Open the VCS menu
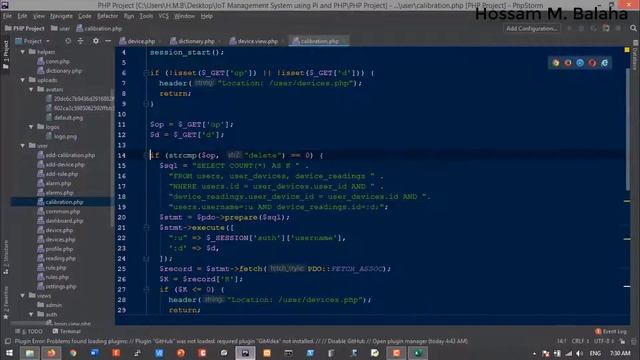 coord(163,16)
